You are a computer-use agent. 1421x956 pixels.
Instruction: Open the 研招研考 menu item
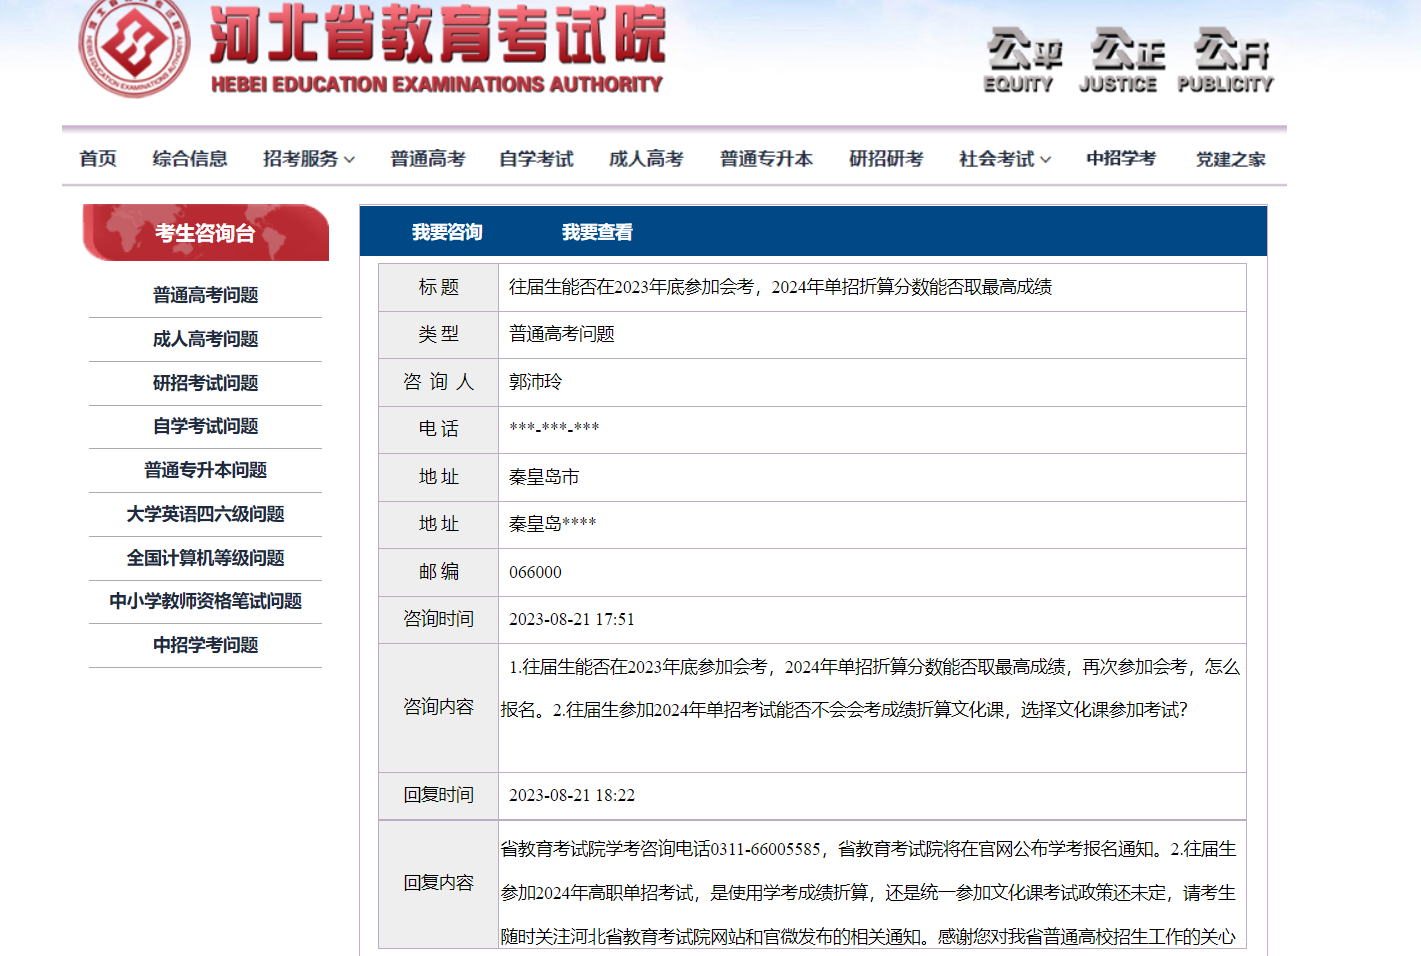click(x=886, y=159)
